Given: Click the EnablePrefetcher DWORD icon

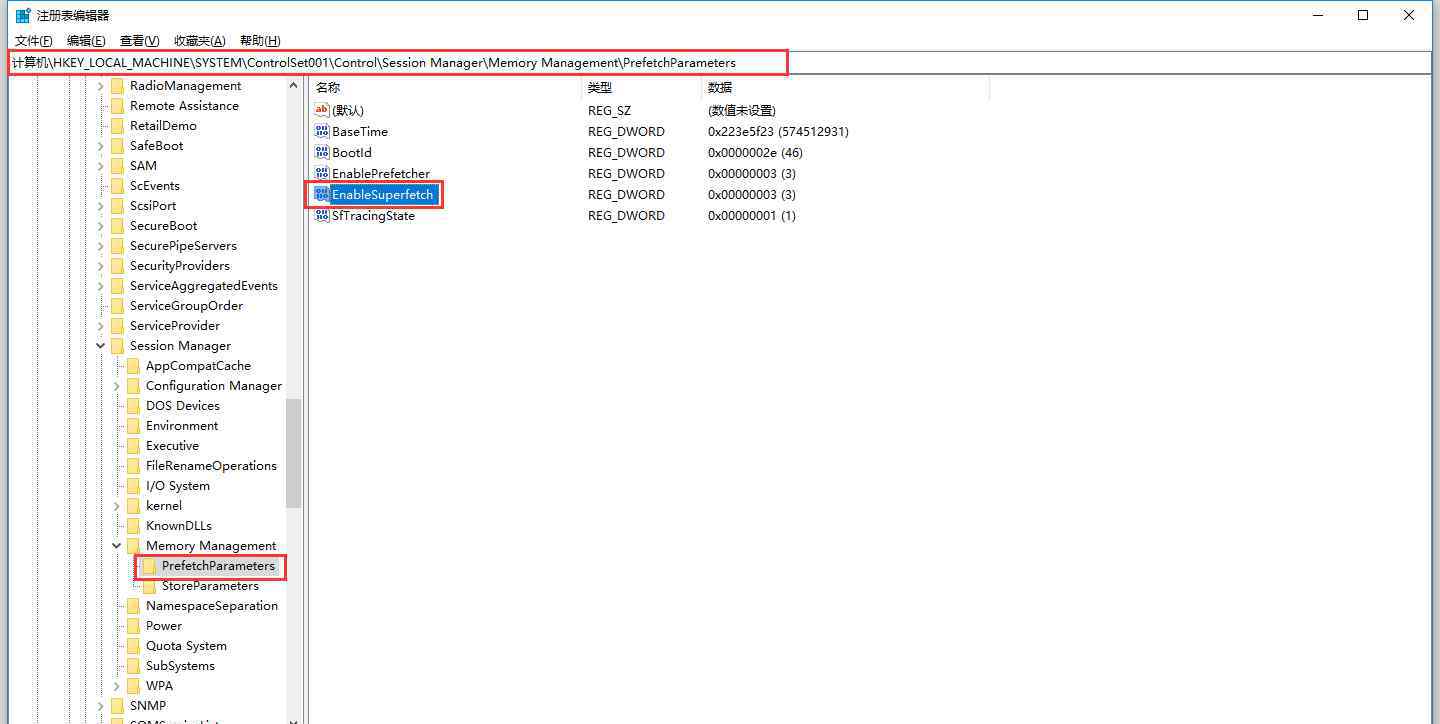Looking at the screenshot, I should tap(321, 173).
